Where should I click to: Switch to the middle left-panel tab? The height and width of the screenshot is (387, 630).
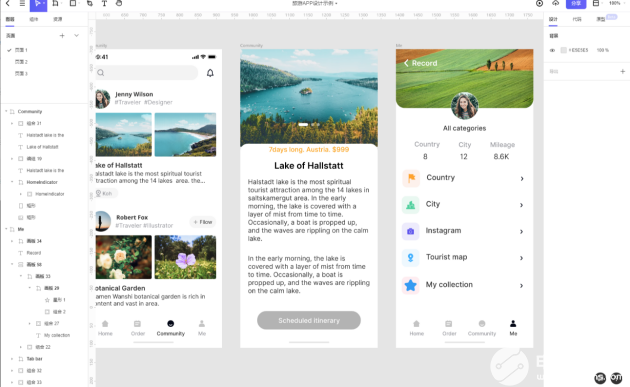pyautogui.click(x=34, y=19)
